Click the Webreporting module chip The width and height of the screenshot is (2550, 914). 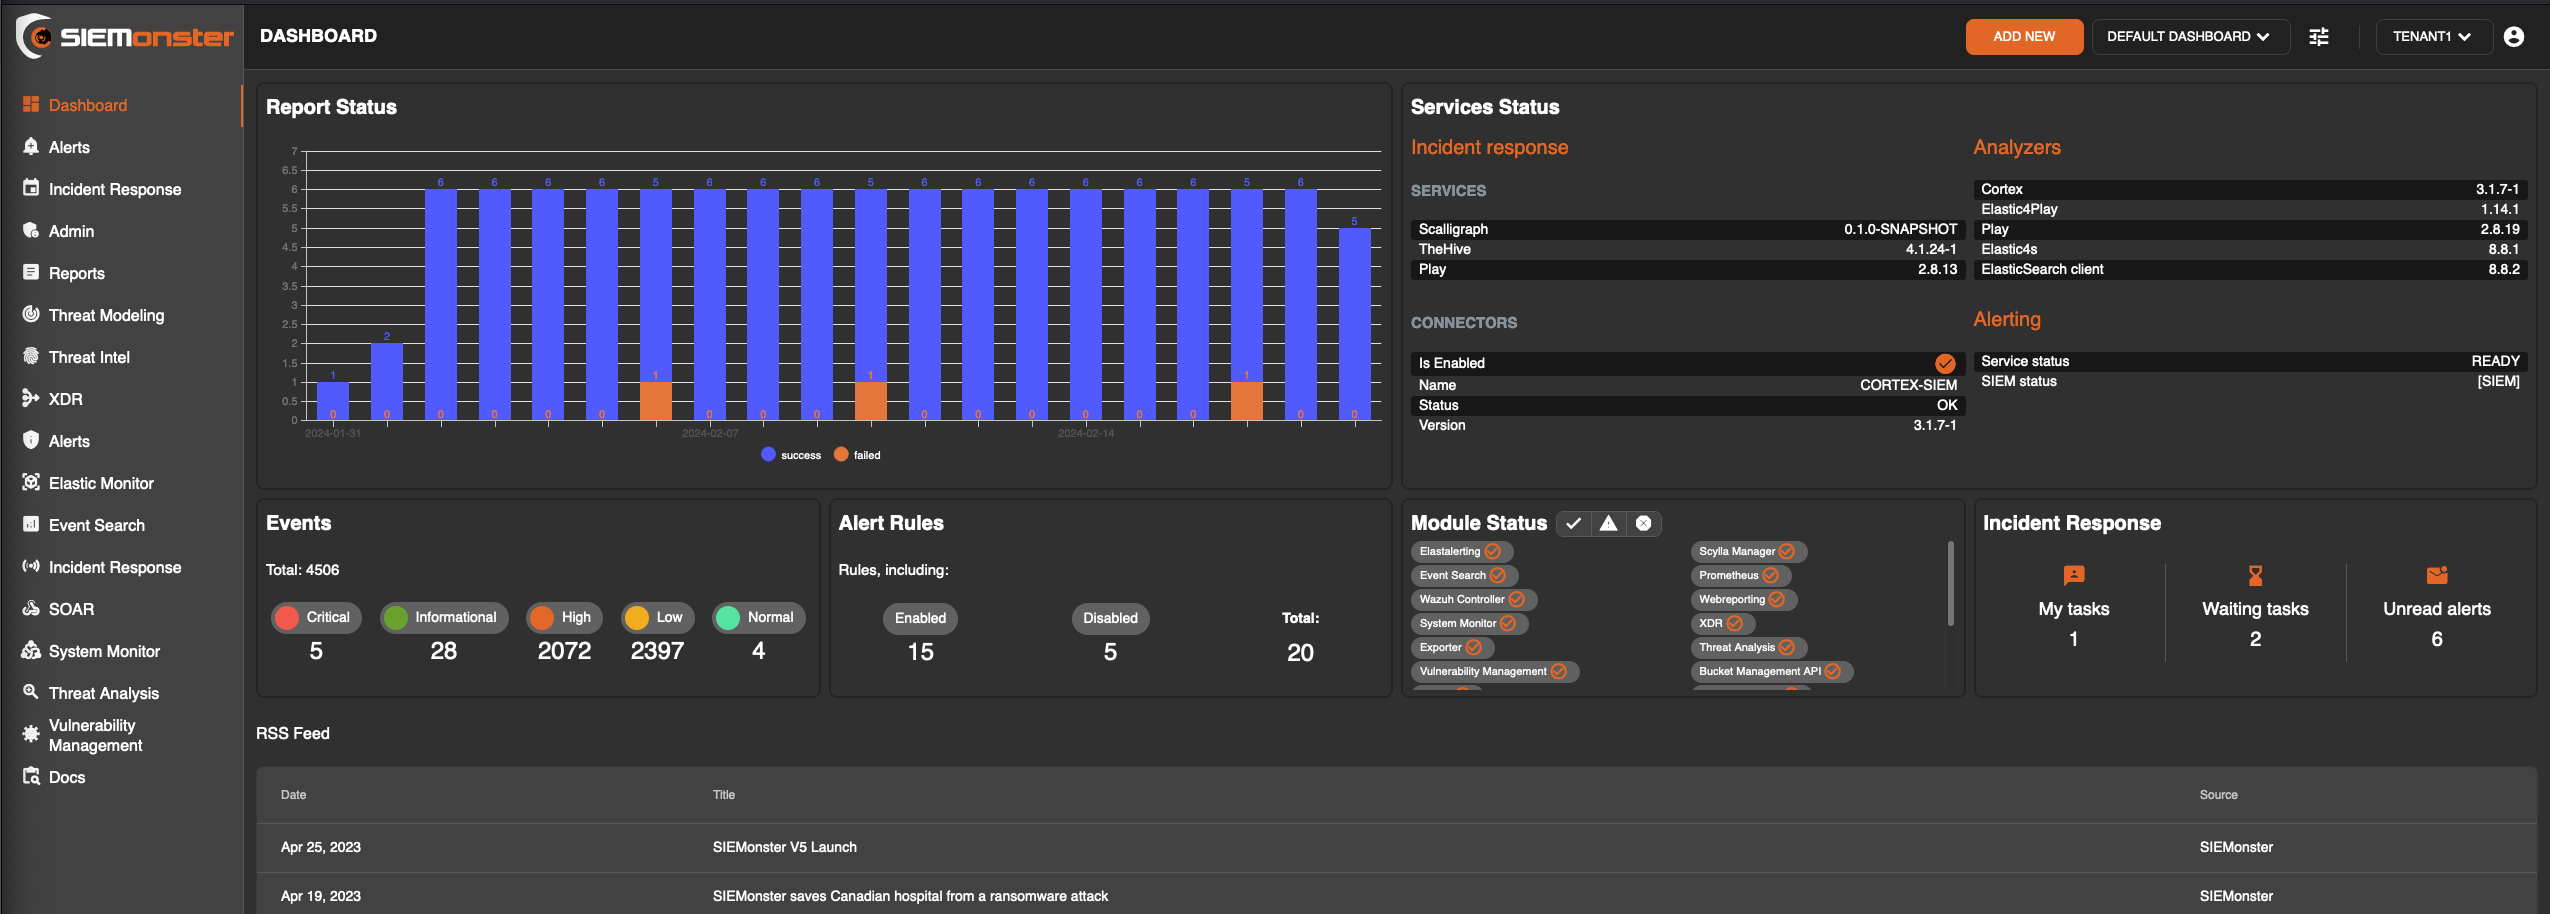(x=1744, y=599)
